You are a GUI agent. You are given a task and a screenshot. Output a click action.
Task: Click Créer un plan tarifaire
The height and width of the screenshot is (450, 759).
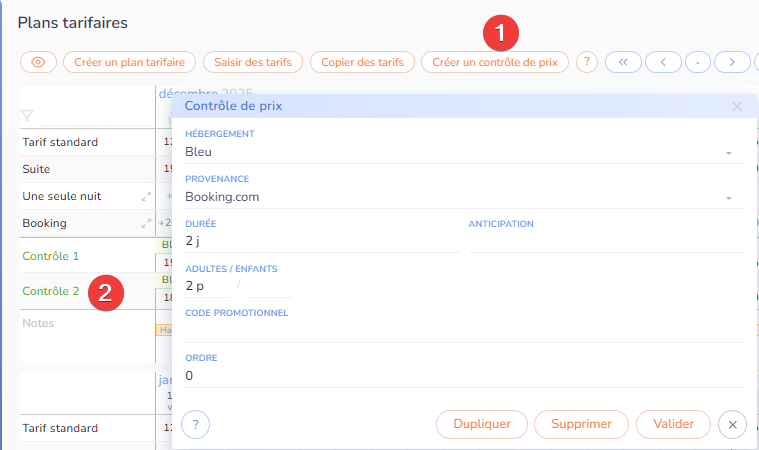tap(129, 62)
